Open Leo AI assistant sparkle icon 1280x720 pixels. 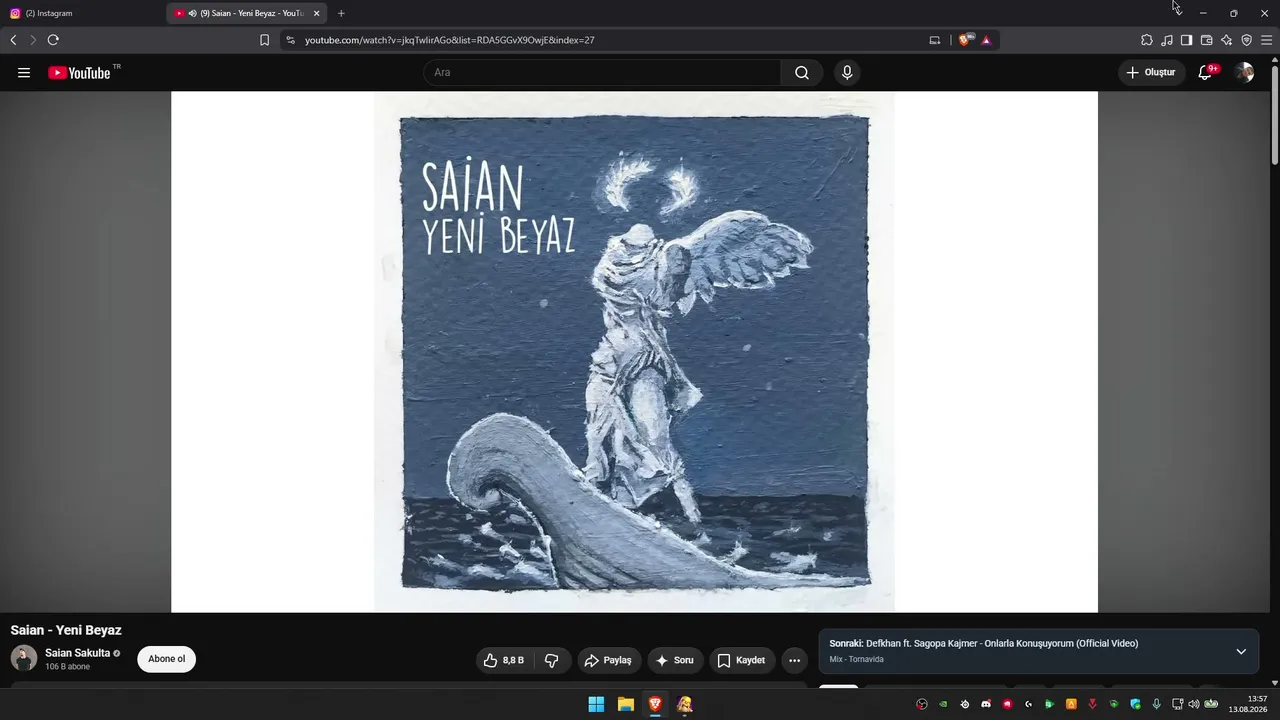(1226, 40)
